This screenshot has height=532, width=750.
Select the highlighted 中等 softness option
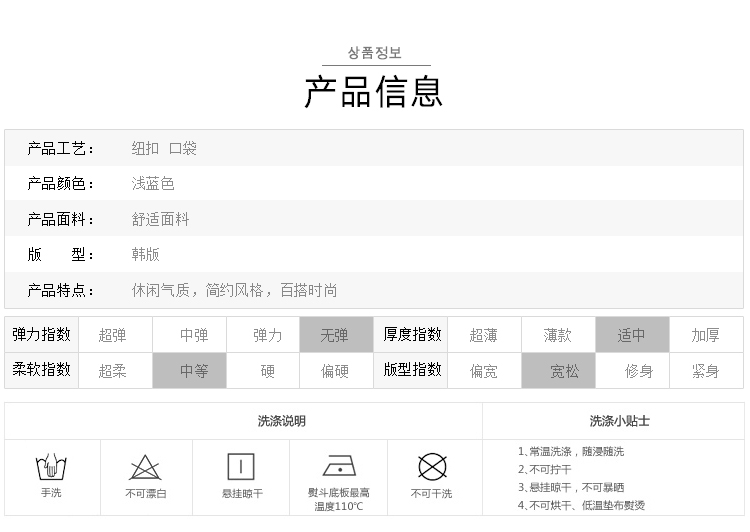coord(194,371)
